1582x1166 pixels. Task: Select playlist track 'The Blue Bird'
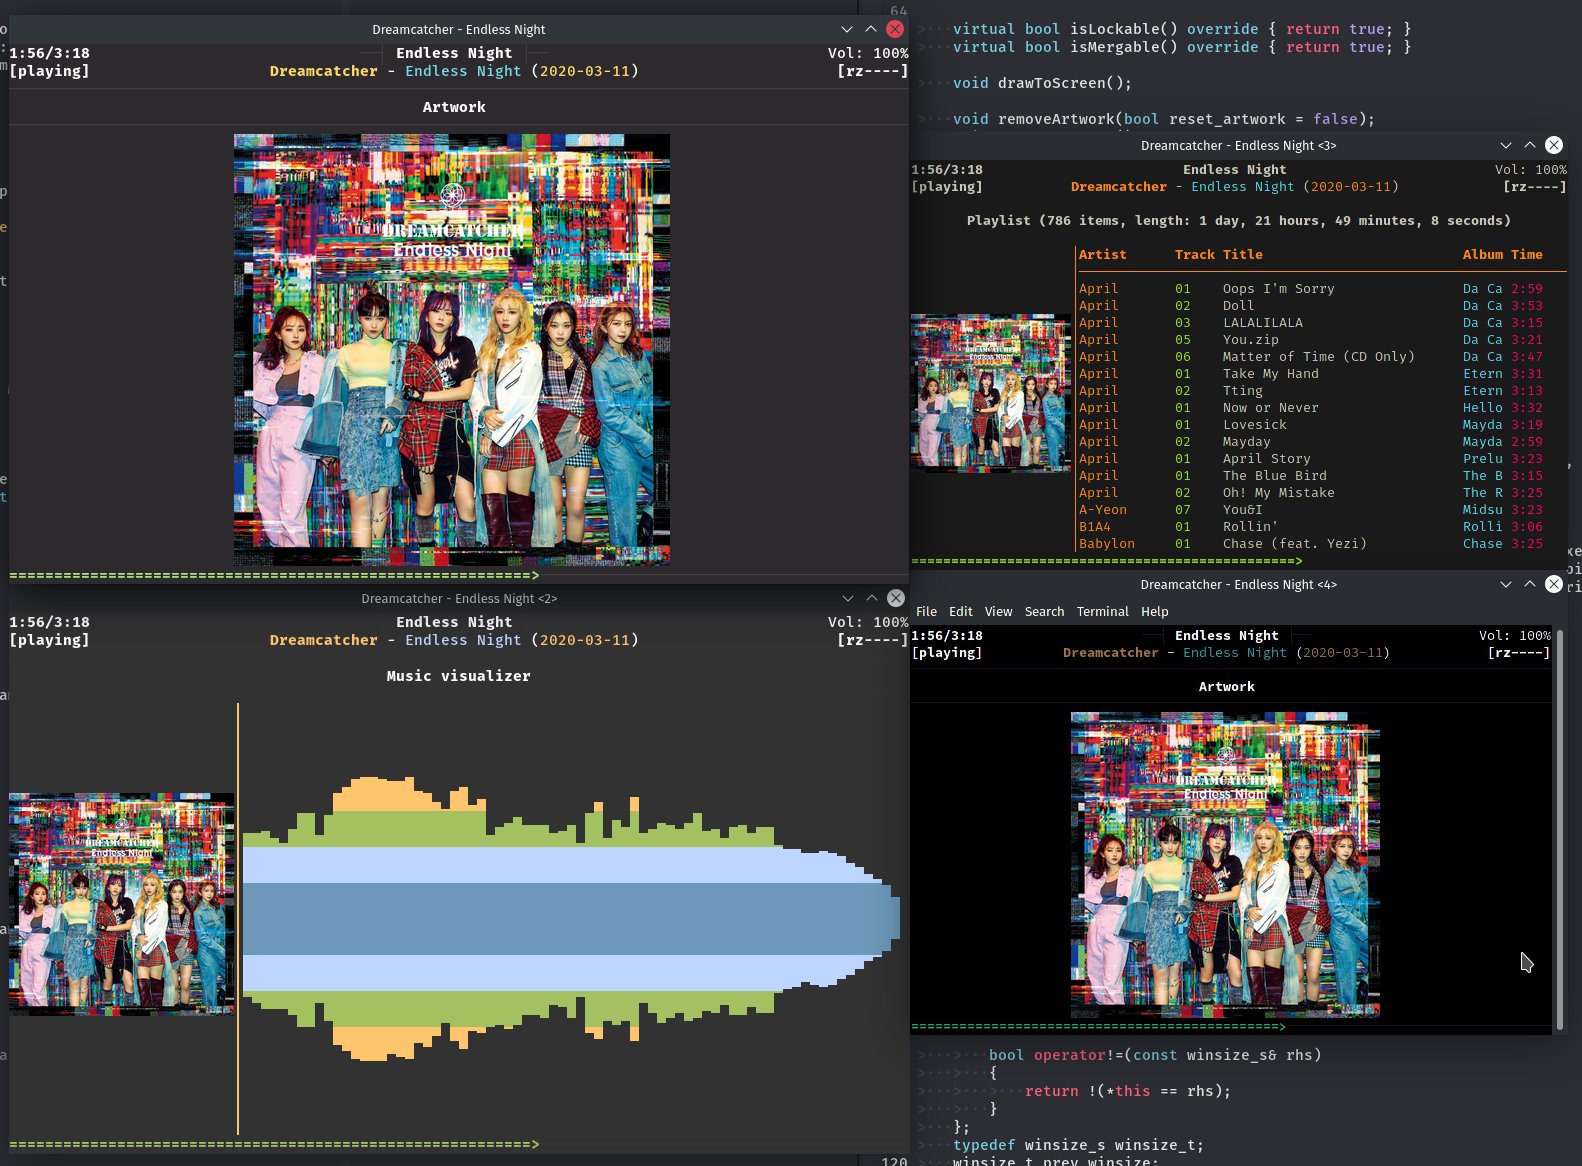tap(1311, 476)
